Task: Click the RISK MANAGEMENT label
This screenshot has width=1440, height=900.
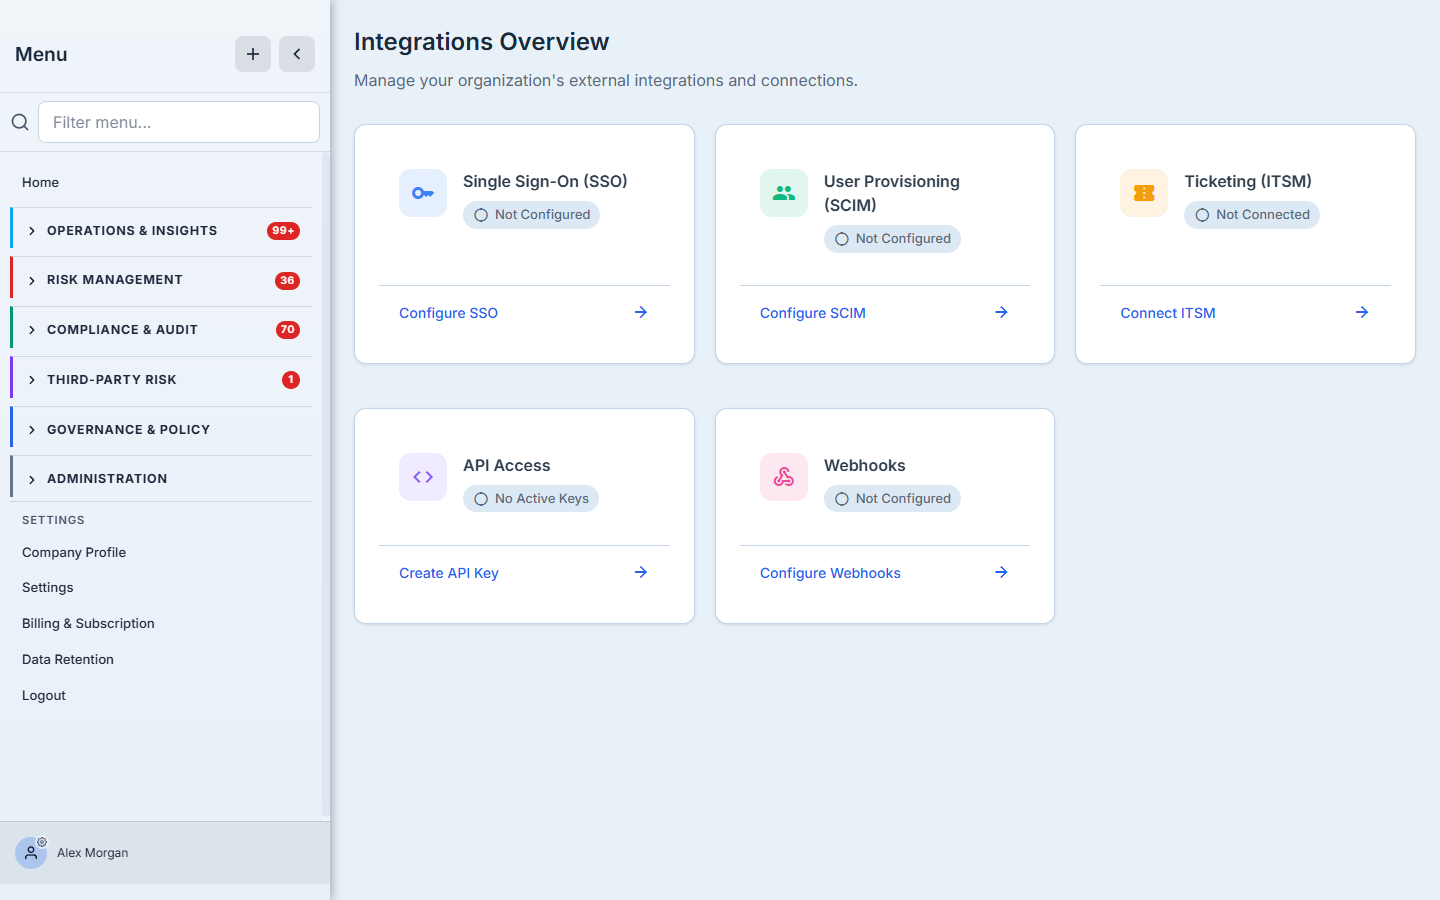Action: [115, 280]
